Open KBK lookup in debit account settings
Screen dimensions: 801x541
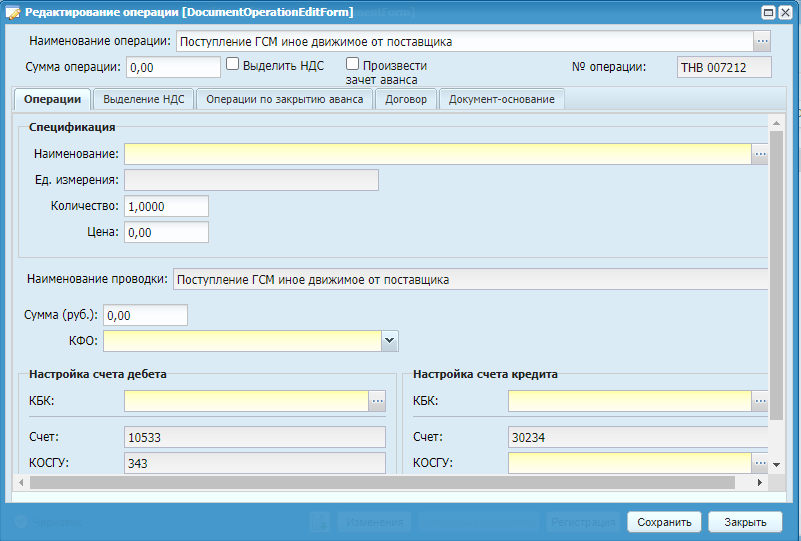pos(377,401)
